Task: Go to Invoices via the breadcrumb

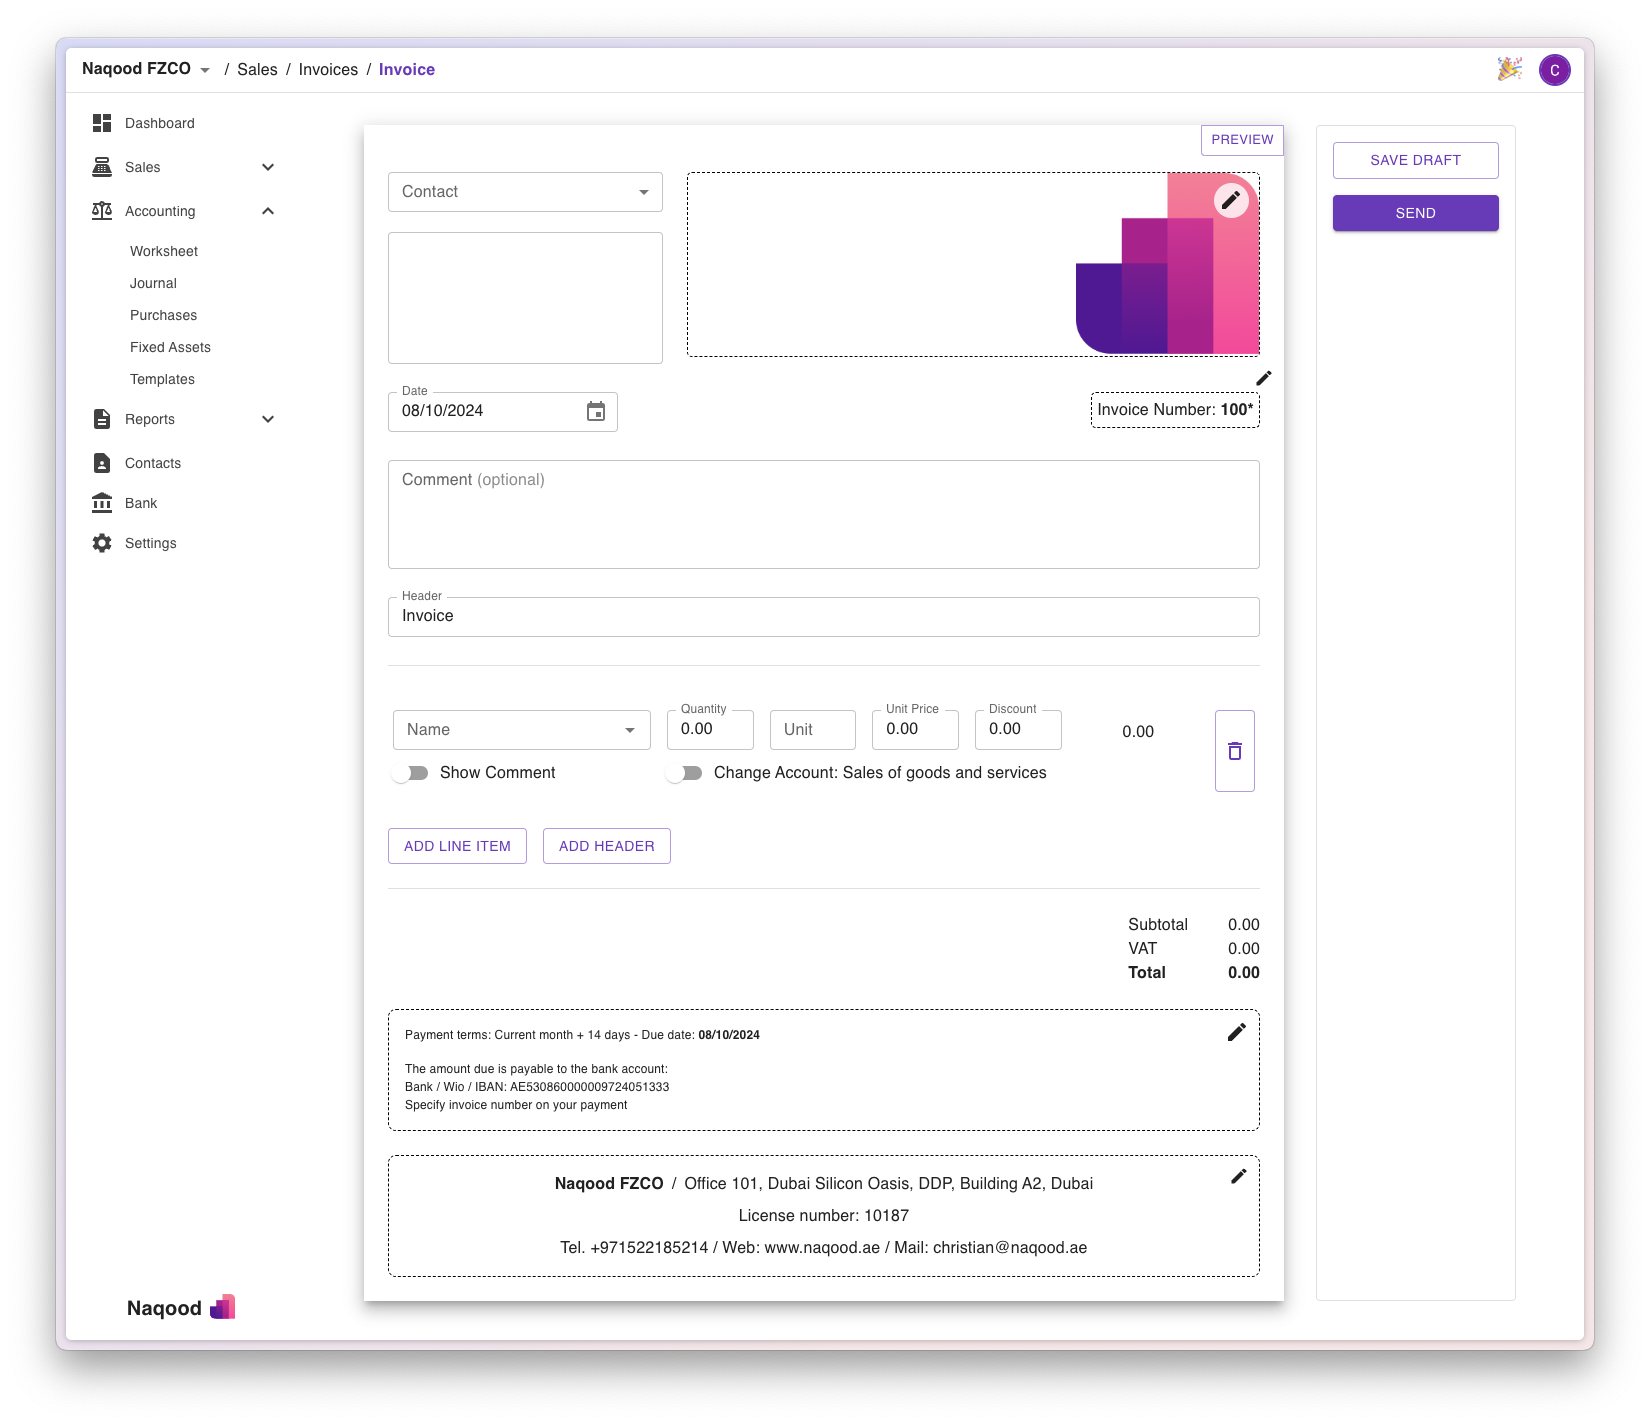Action: pyautogui.click(x=328, y=69)
